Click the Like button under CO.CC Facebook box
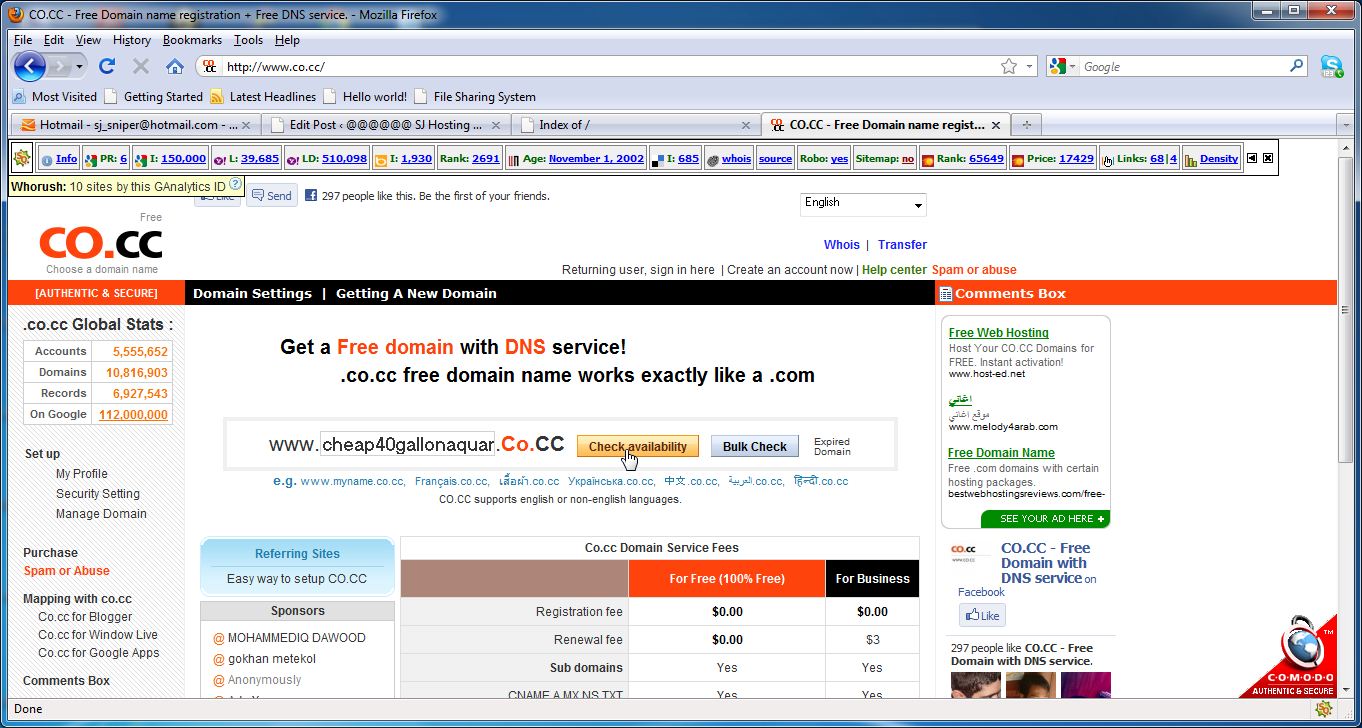 click(x=982, y=615)
